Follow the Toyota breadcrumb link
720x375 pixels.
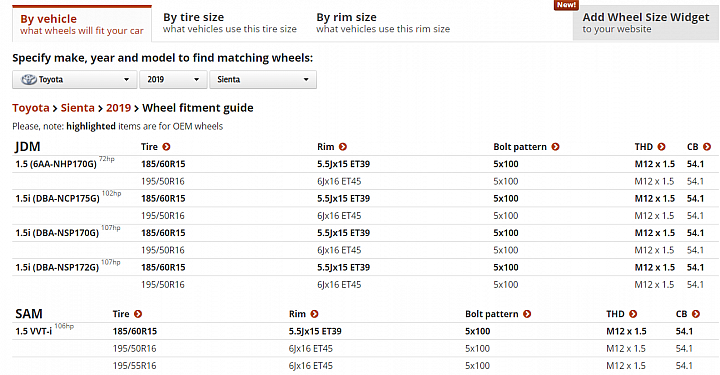click(31, 108)
